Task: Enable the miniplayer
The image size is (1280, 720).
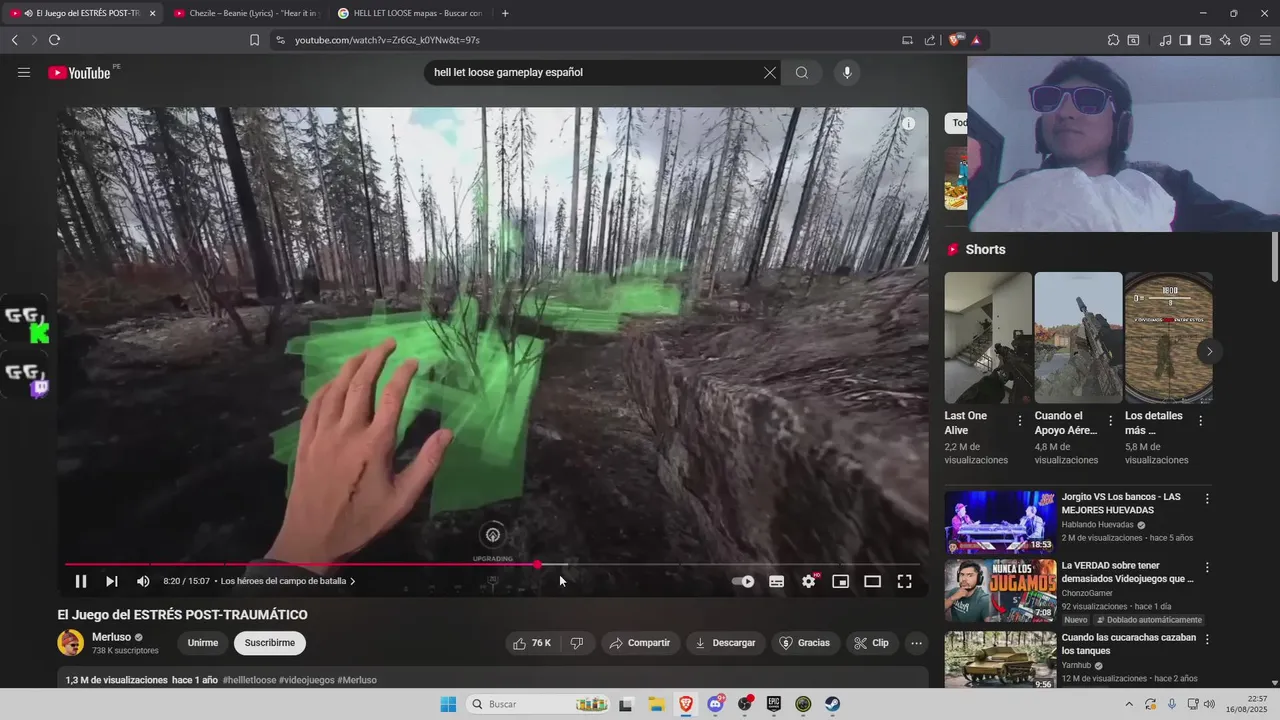Action: click(x=841, y=581)
